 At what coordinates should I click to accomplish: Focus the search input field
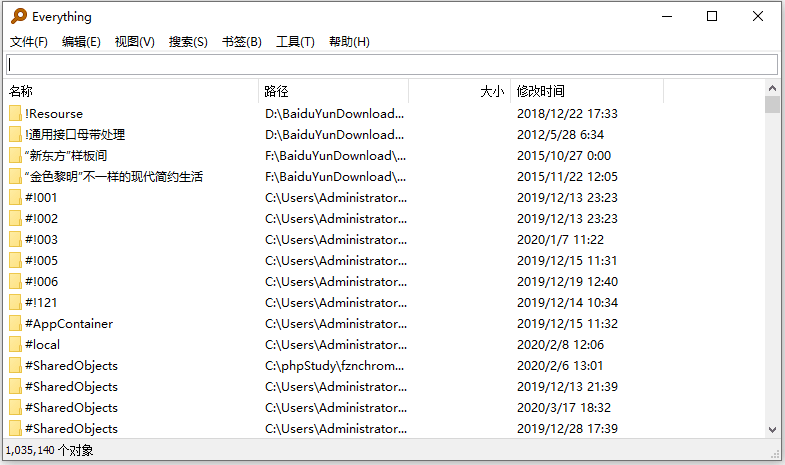392,65
